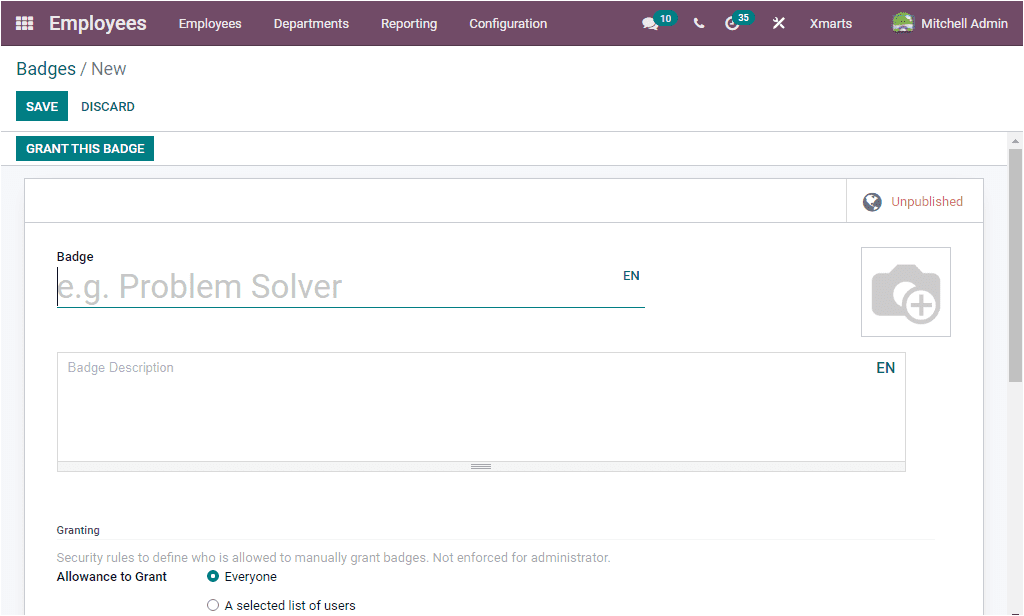Viewport: 1024px width, 616px height.
Task: Open the apps grid menu
Action: (x=24, y=23)
